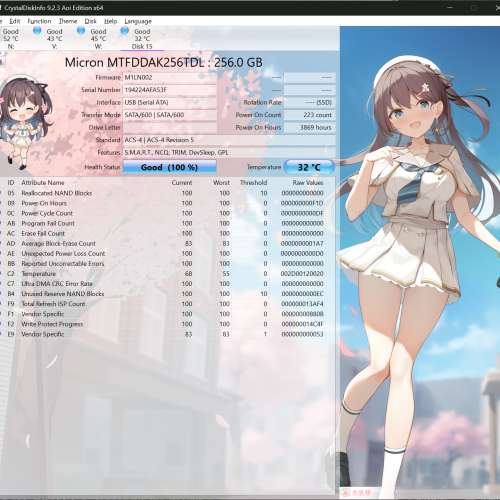
Task: Click the Raw Values column header
Action: (x=308, y=183)
